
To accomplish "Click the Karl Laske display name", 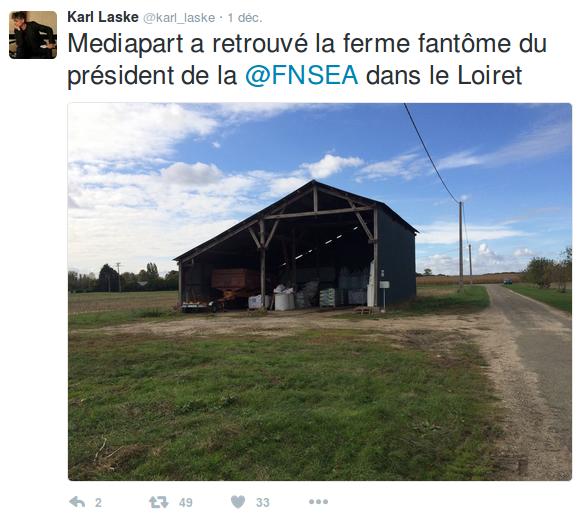I will (x=103, y=17).
